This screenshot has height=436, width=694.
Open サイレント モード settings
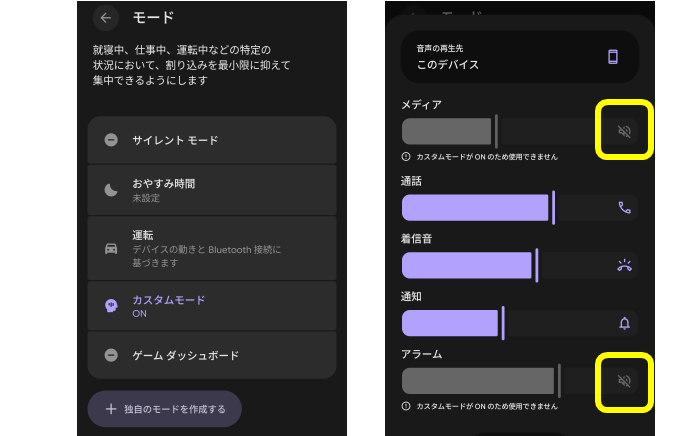coord(211,140)
